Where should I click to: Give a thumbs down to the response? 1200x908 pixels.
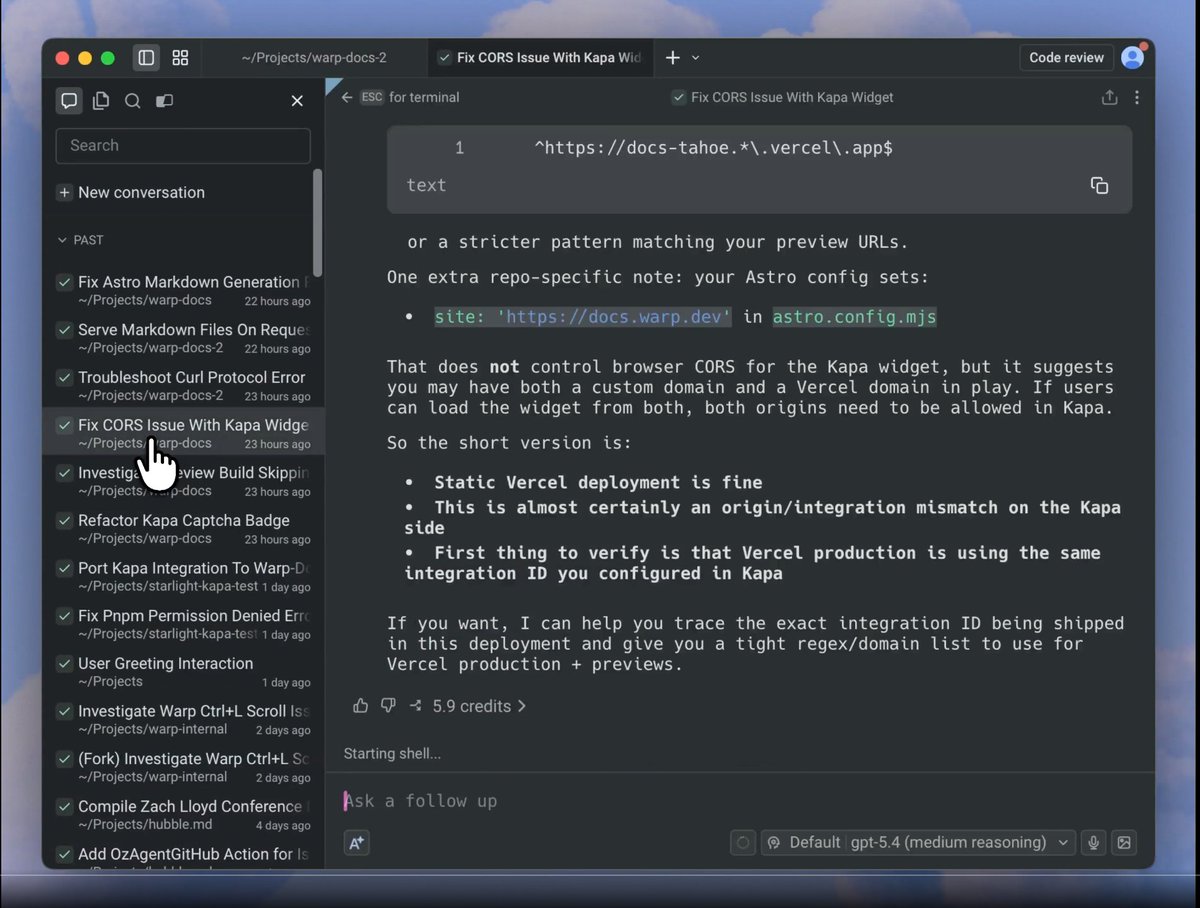[x=388, y=706]
